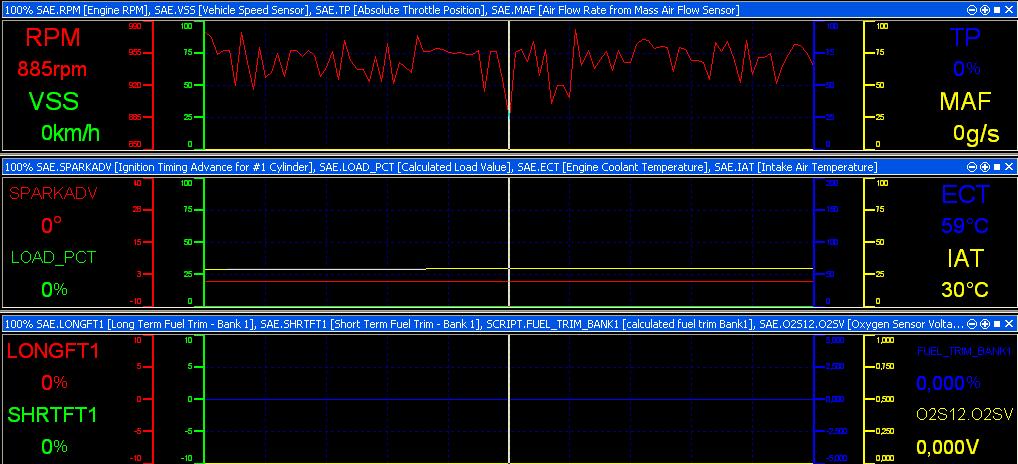This screenshot has height=464, width=1018.
Task: Stop the SPARKADV panel with square icon
Action: click(997, 167)
